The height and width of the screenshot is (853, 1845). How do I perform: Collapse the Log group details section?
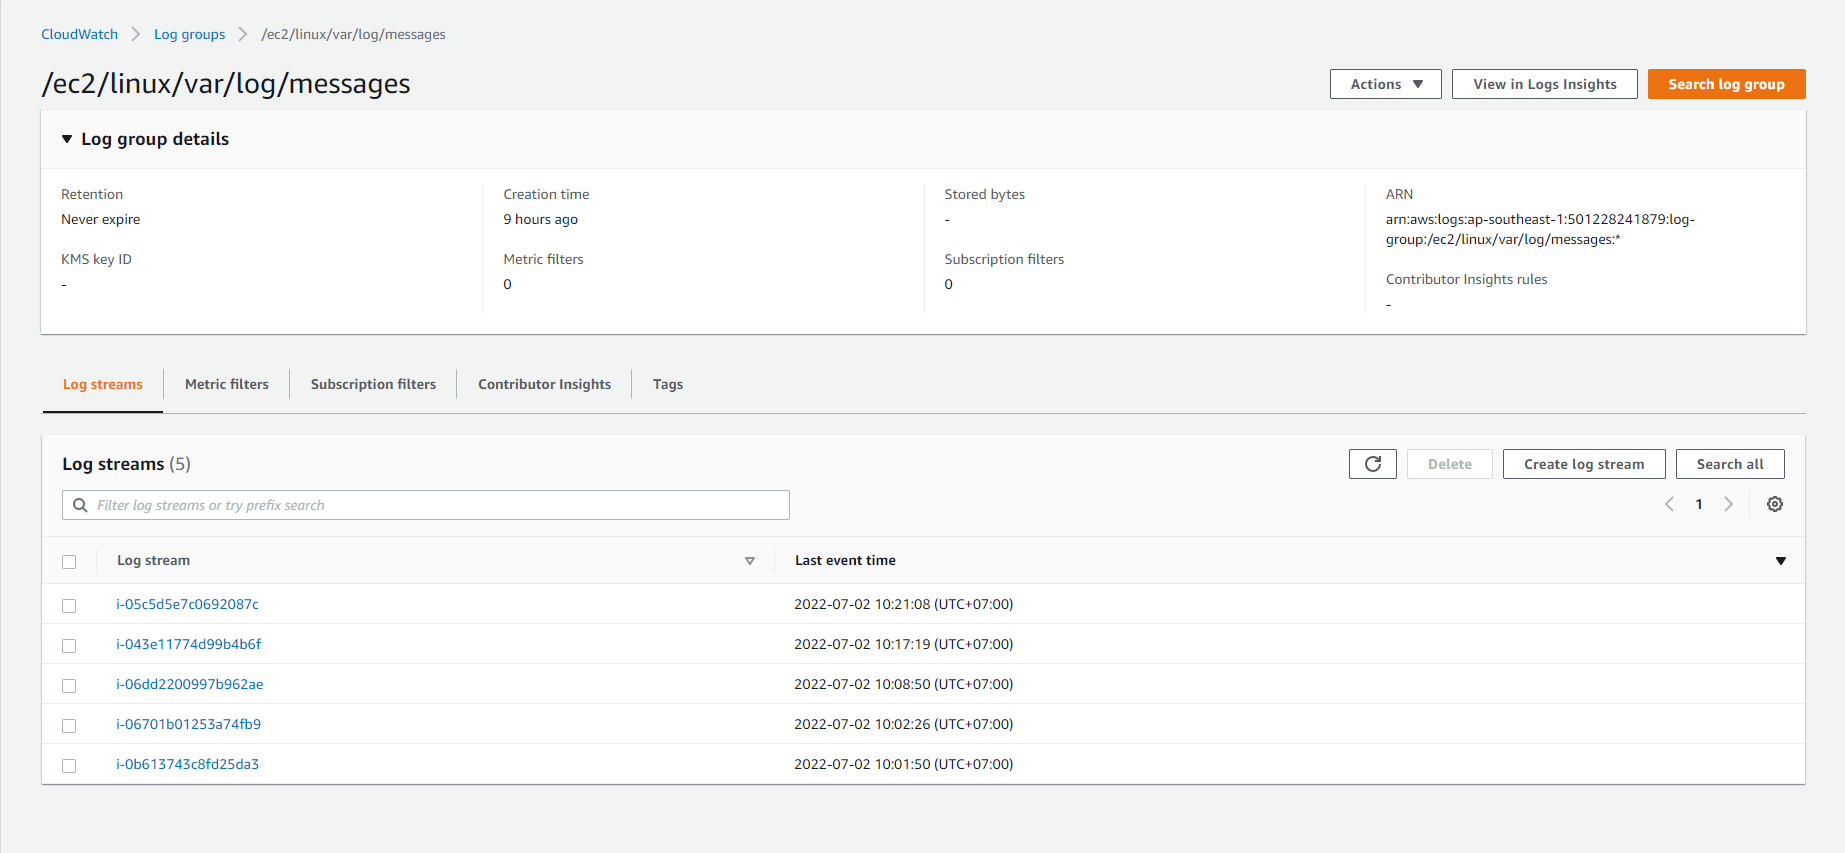tap(67, 139)
